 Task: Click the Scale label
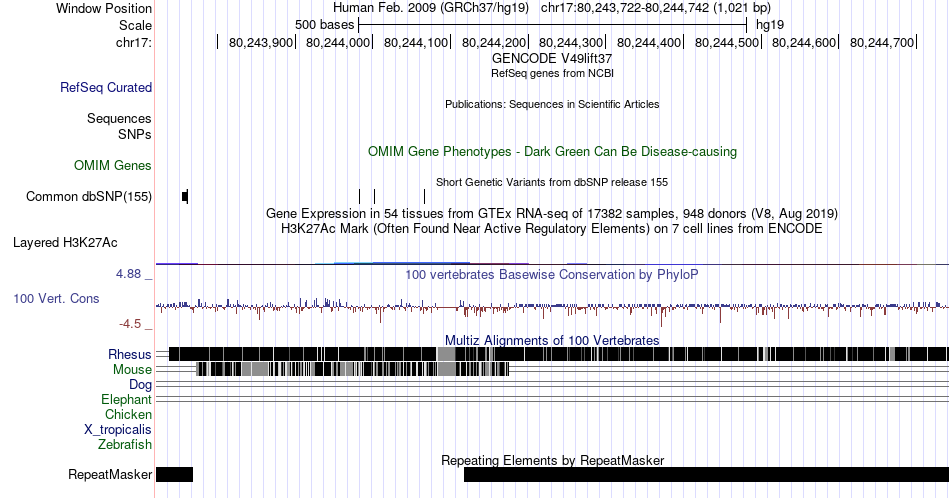pos(135,25)
